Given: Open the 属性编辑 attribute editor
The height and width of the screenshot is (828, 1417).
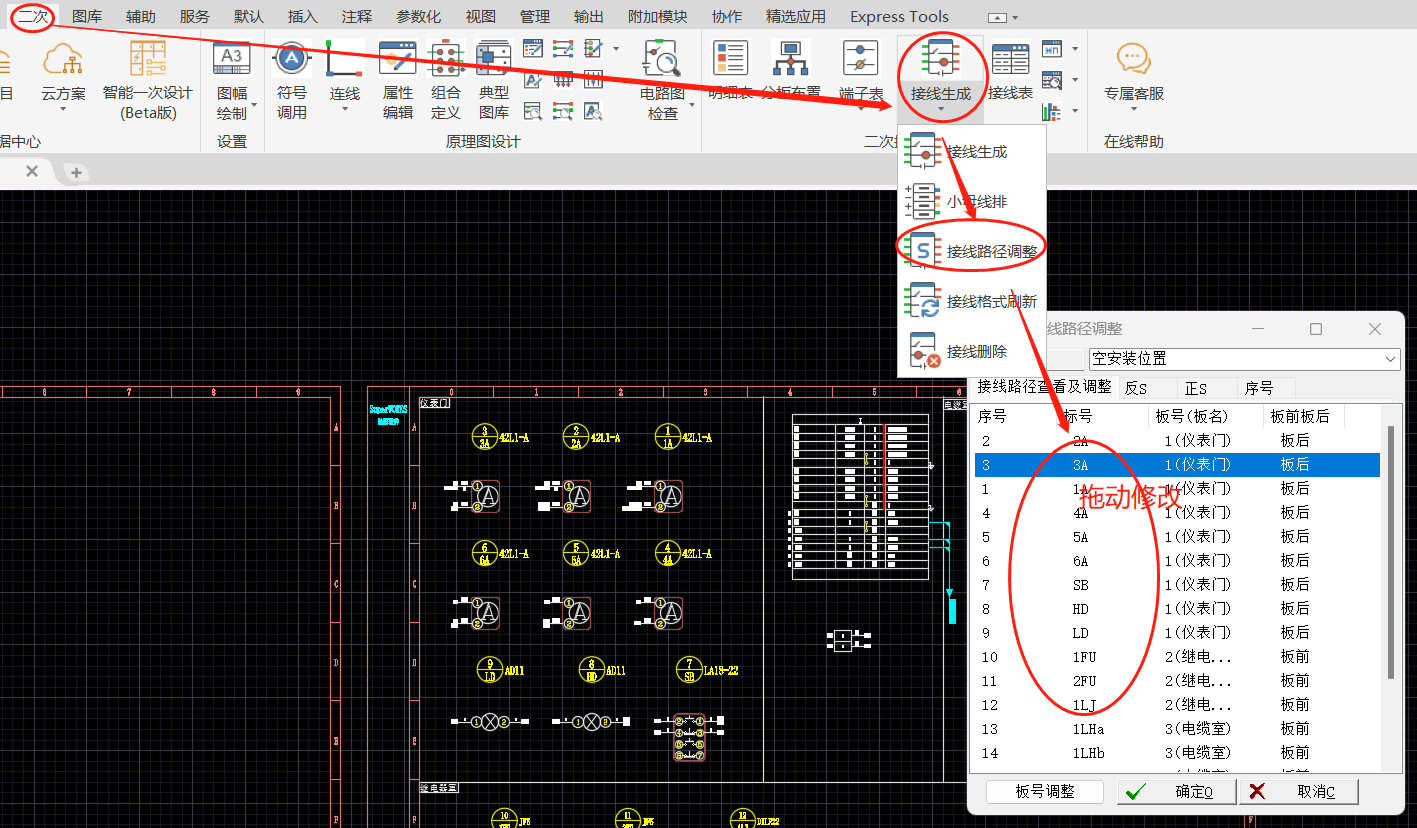Looking at the screenshot, I should point(398,80).
